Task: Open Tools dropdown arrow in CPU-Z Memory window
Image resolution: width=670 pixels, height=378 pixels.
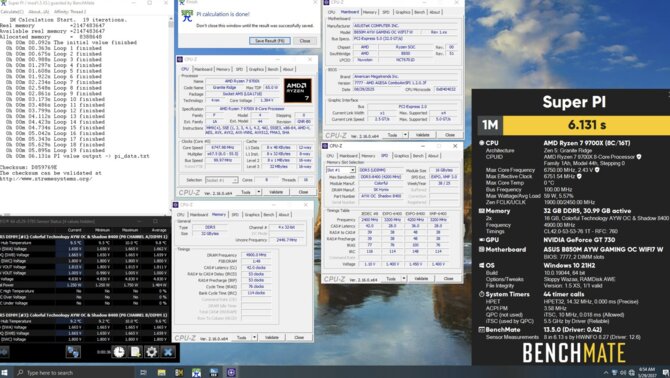Action: coord(254,337)
